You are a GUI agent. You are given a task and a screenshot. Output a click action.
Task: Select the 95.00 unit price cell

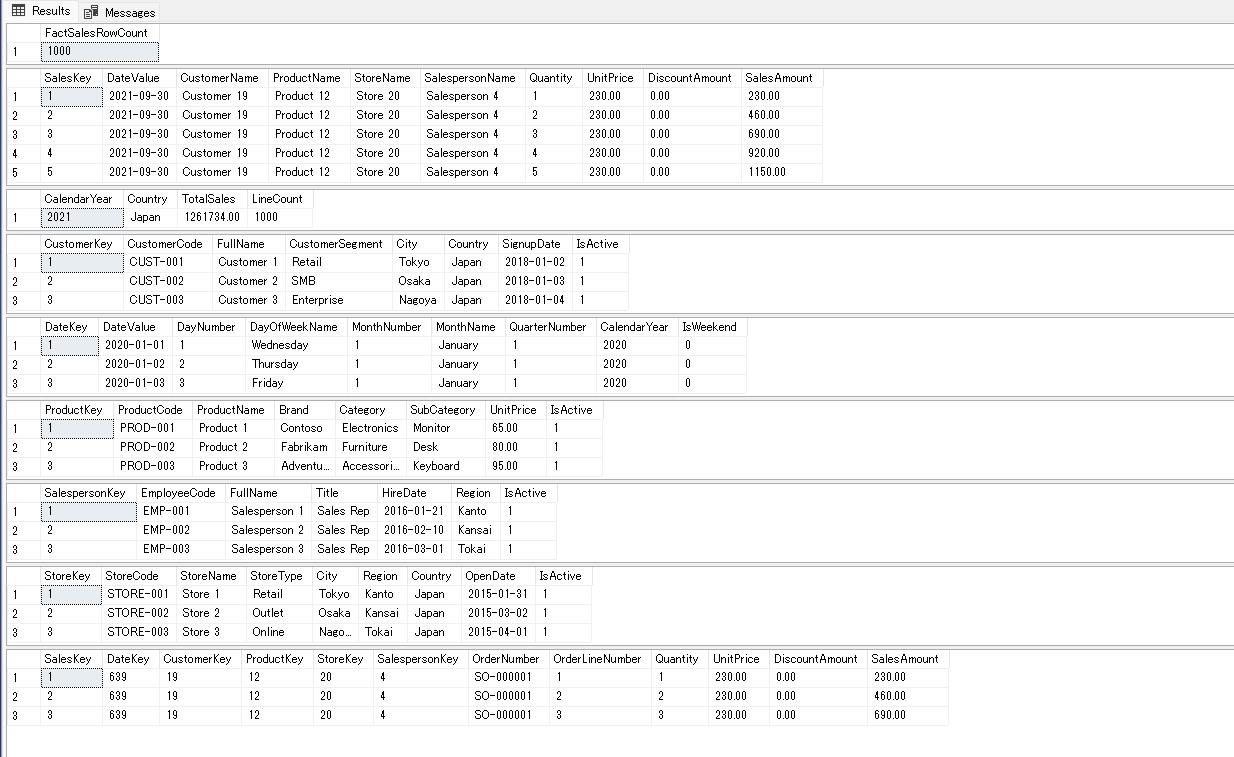(515, 466)
